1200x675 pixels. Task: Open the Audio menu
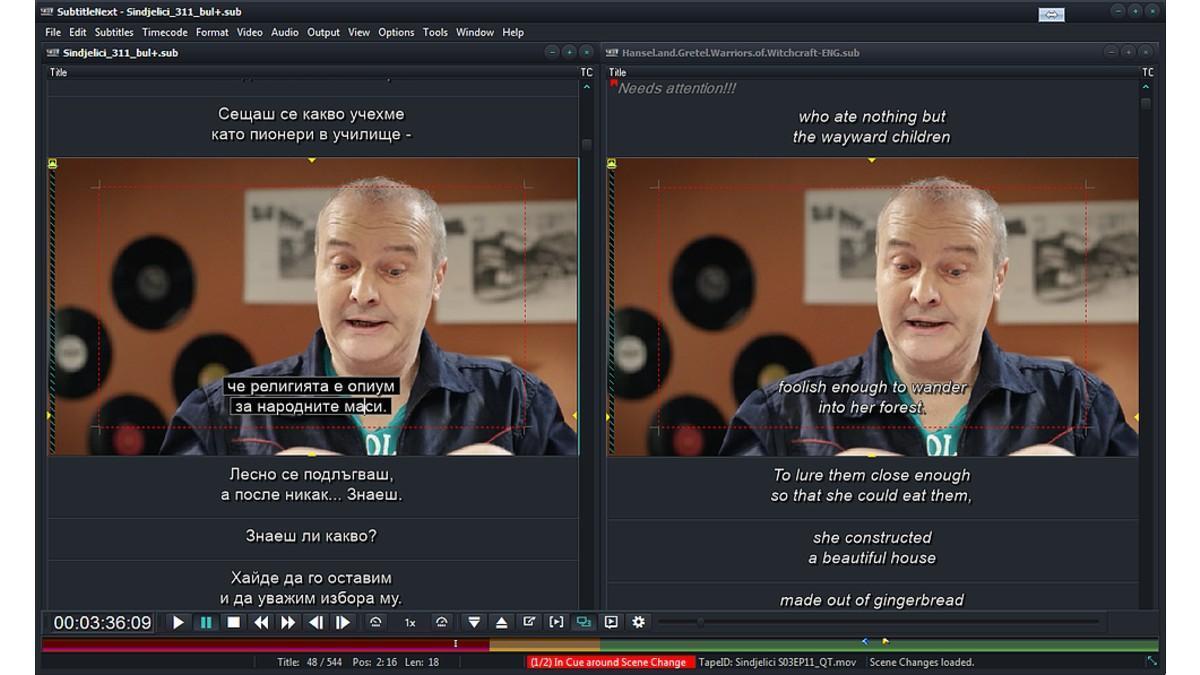pos(285,32)
